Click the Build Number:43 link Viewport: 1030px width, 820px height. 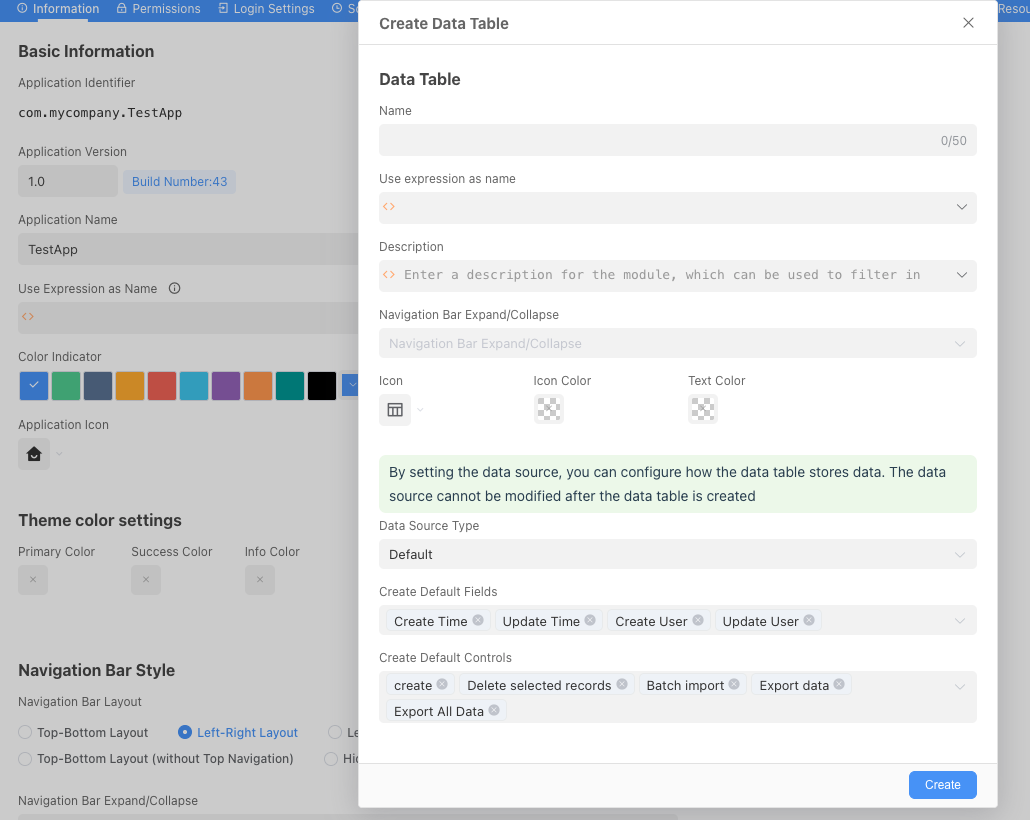pos(179,181)
